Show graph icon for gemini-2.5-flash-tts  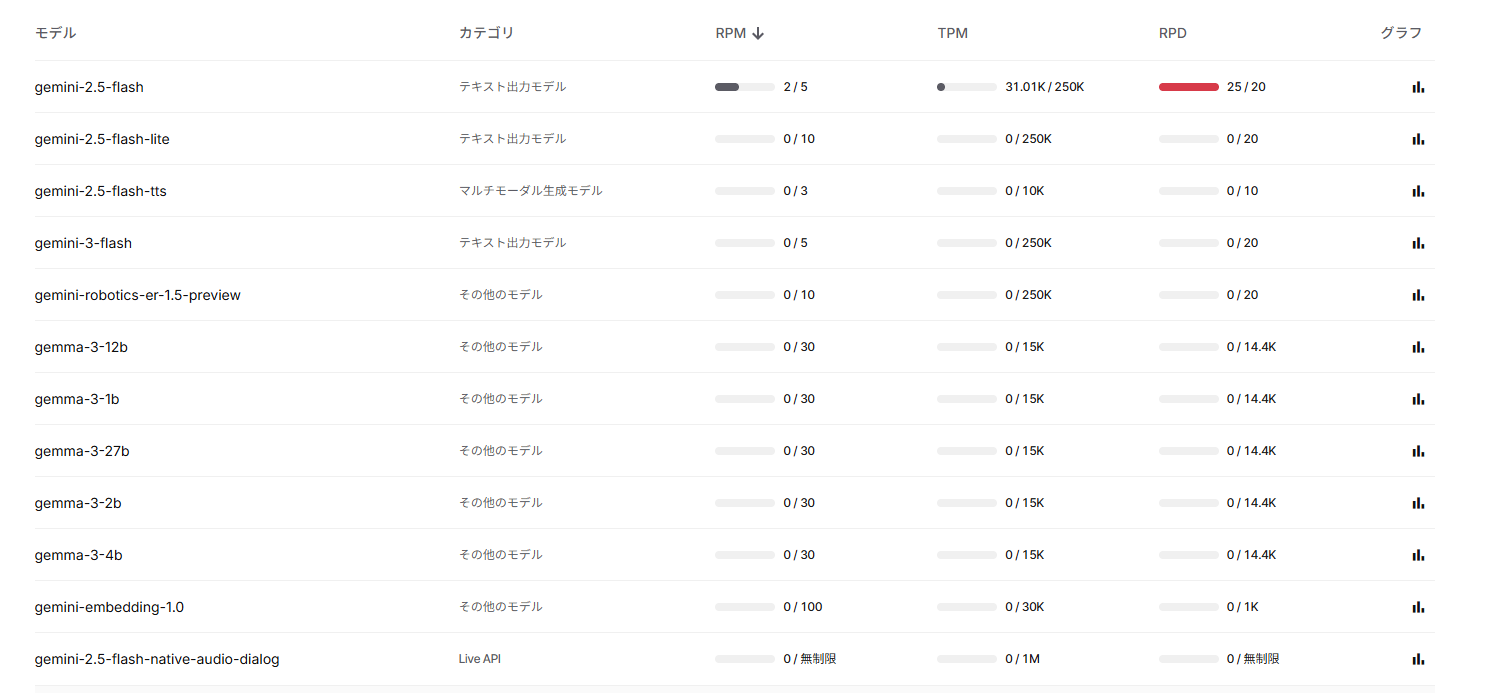1418,191
